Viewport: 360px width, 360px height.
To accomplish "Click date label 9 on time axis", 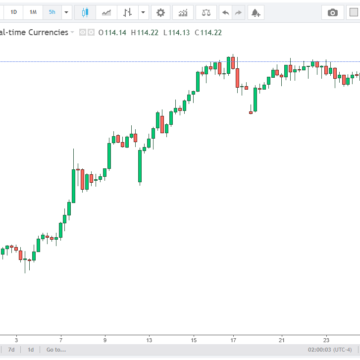I will pyautogui.click(x=105, y=340).
